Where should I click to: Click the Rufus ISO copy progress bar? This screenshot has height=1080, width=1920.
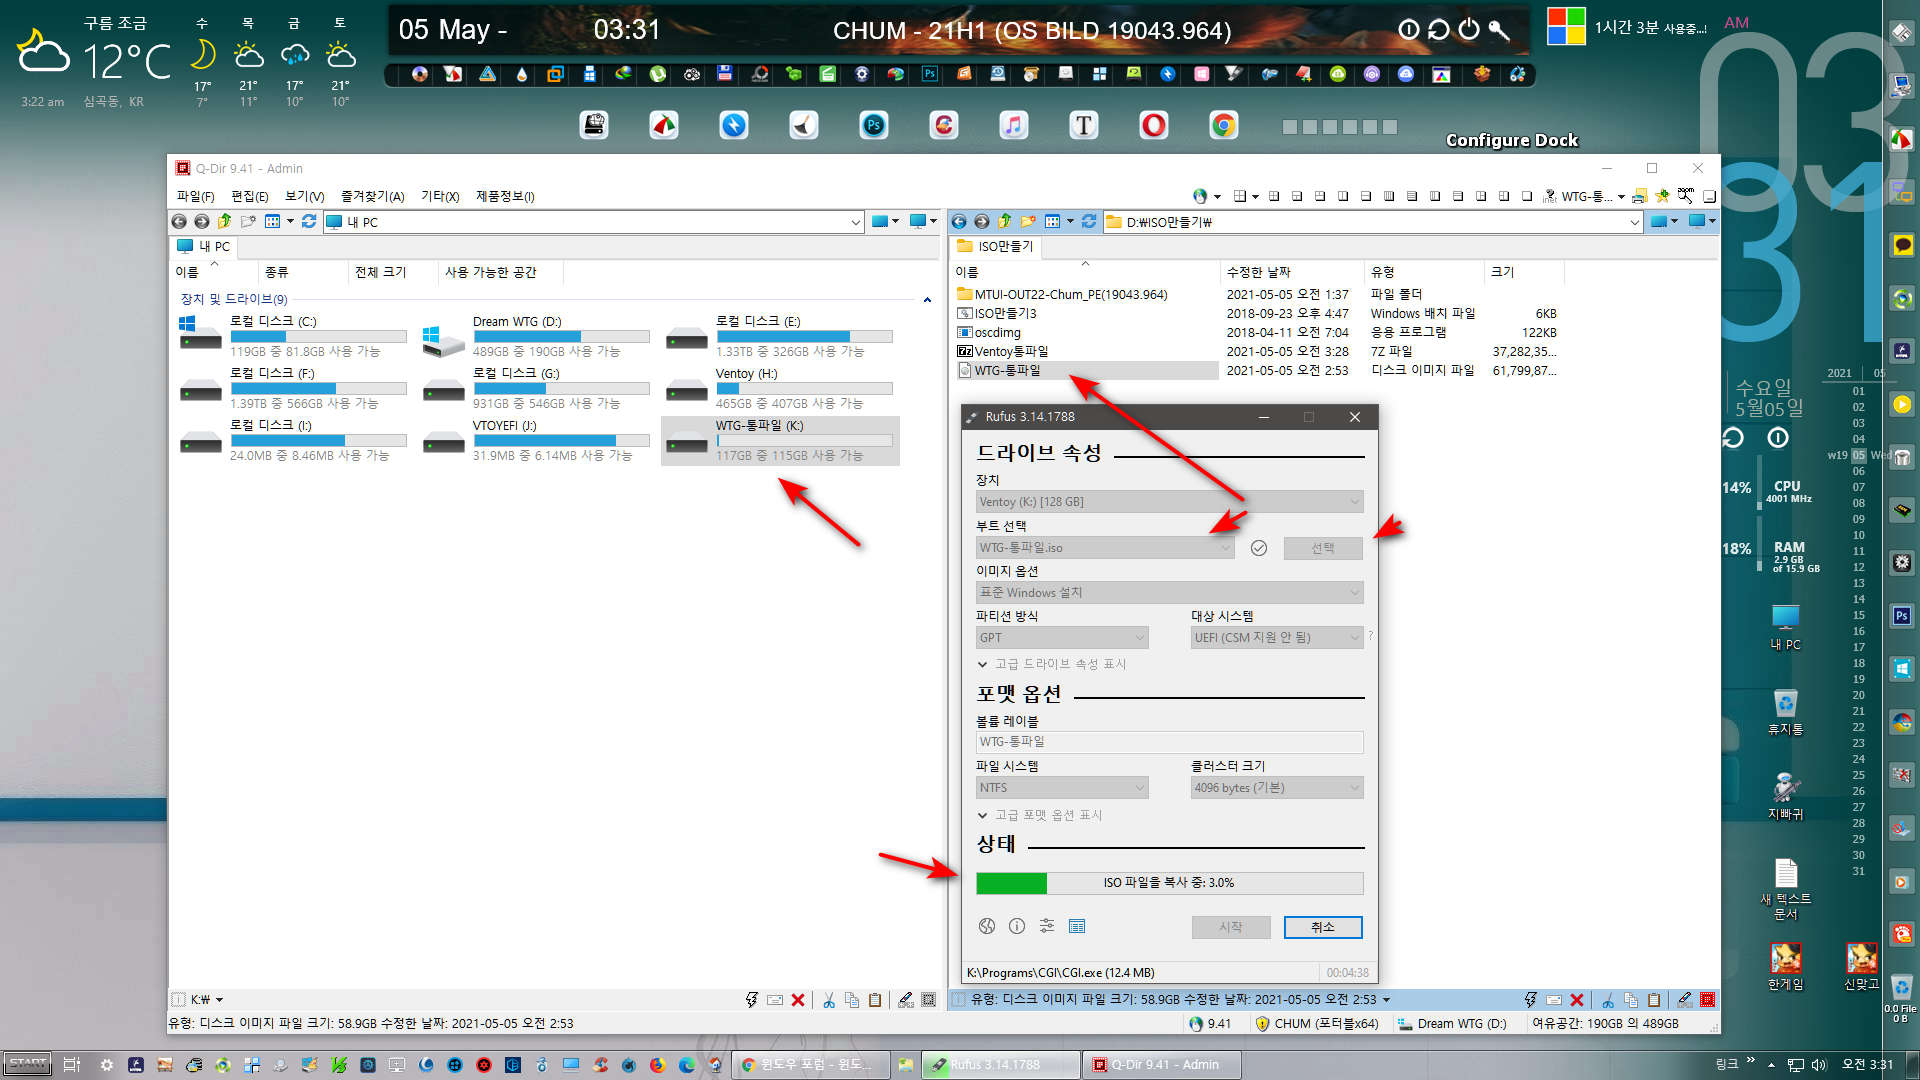click(x=1170, y=883)
